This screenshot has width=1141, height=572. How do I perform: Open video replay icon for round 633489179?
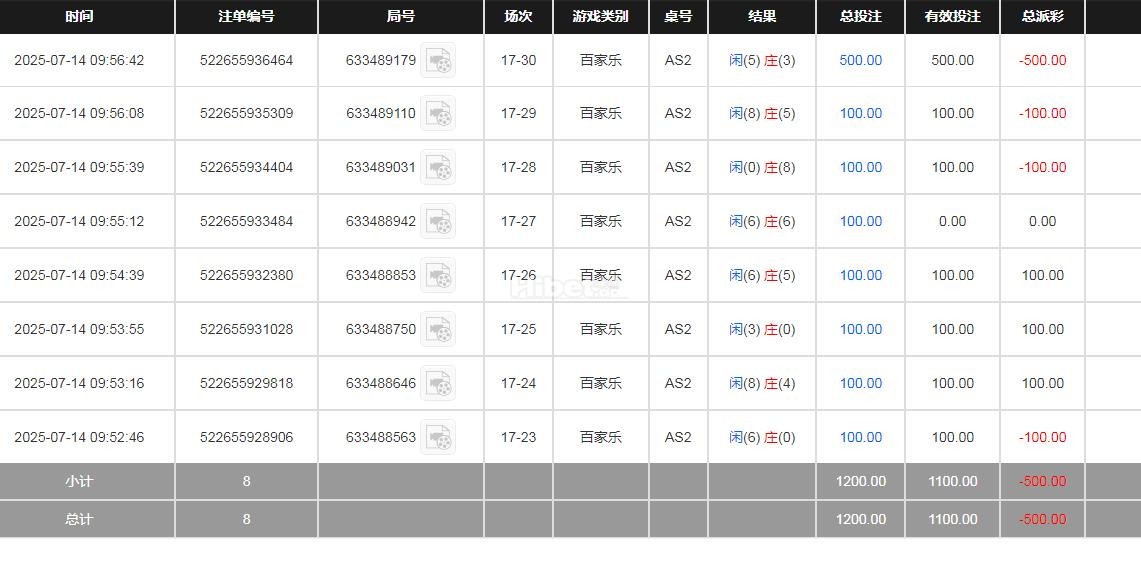[438, 61]
